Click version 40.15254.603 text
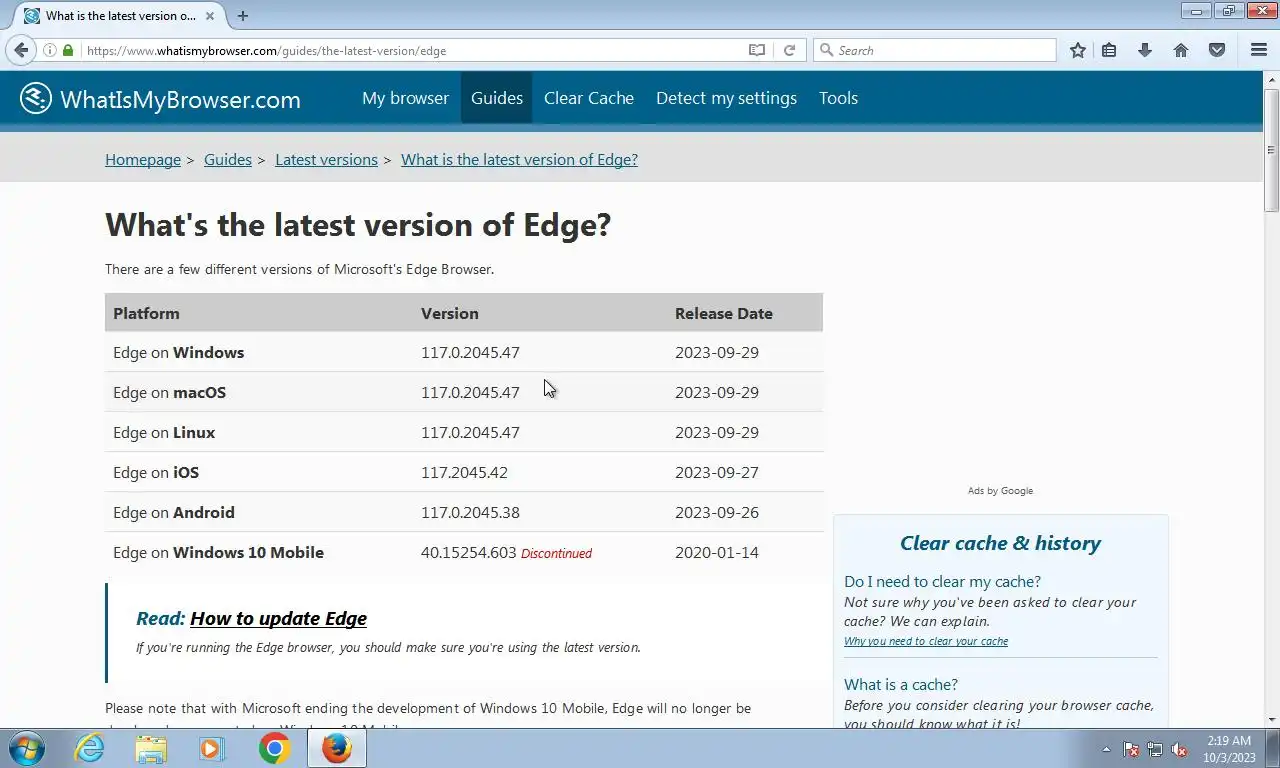 pos(468,552)
